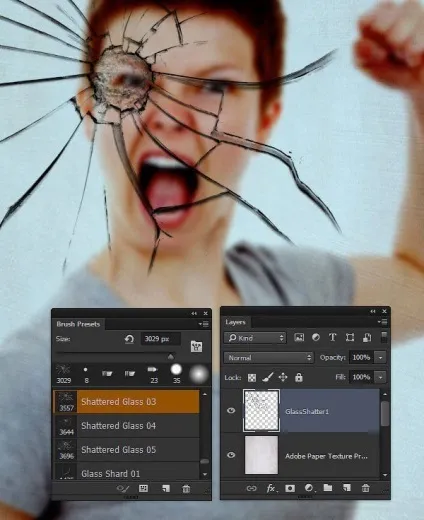Create new fill or adjustment layer
Screen dimensions: 424x520
pos(309,488)
